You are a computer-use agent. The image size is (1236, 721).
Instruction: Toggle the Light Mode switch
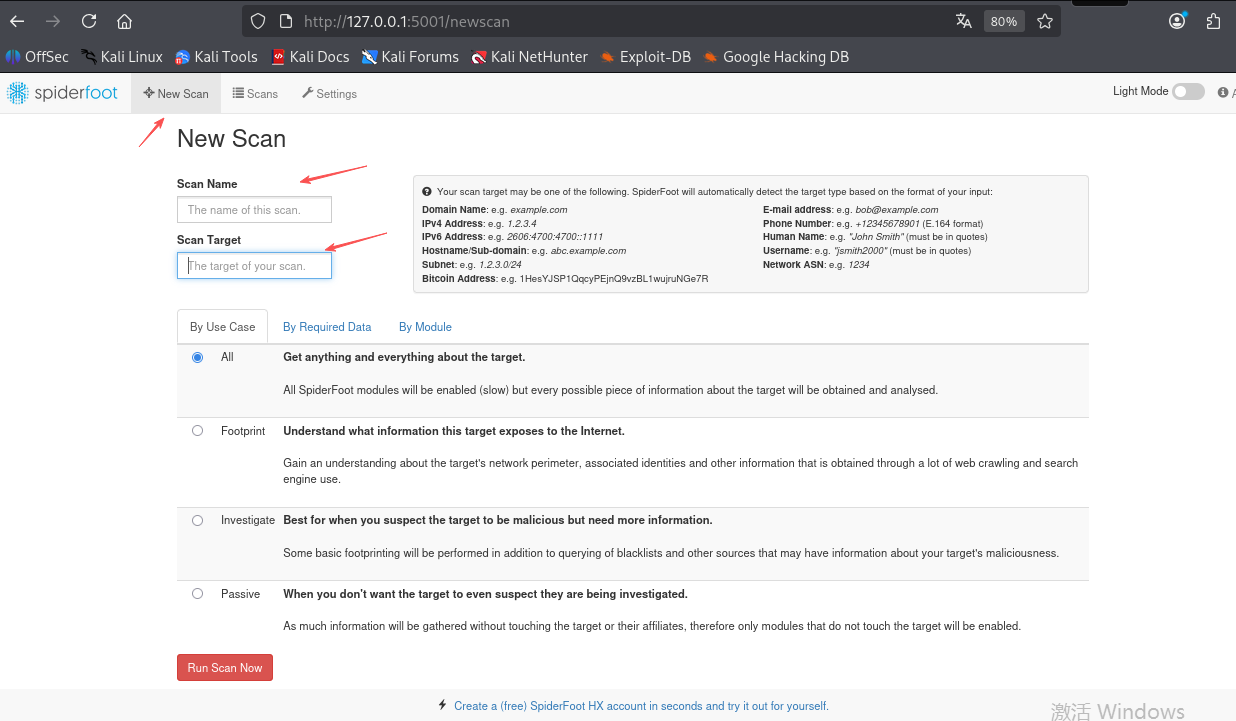coord(1188,92)
